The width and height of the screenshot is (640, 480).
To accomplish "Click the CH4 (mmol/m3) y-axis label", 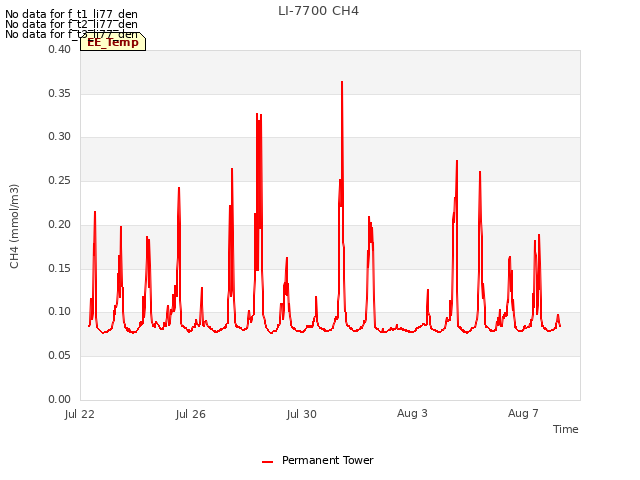I will coord(14,226).
